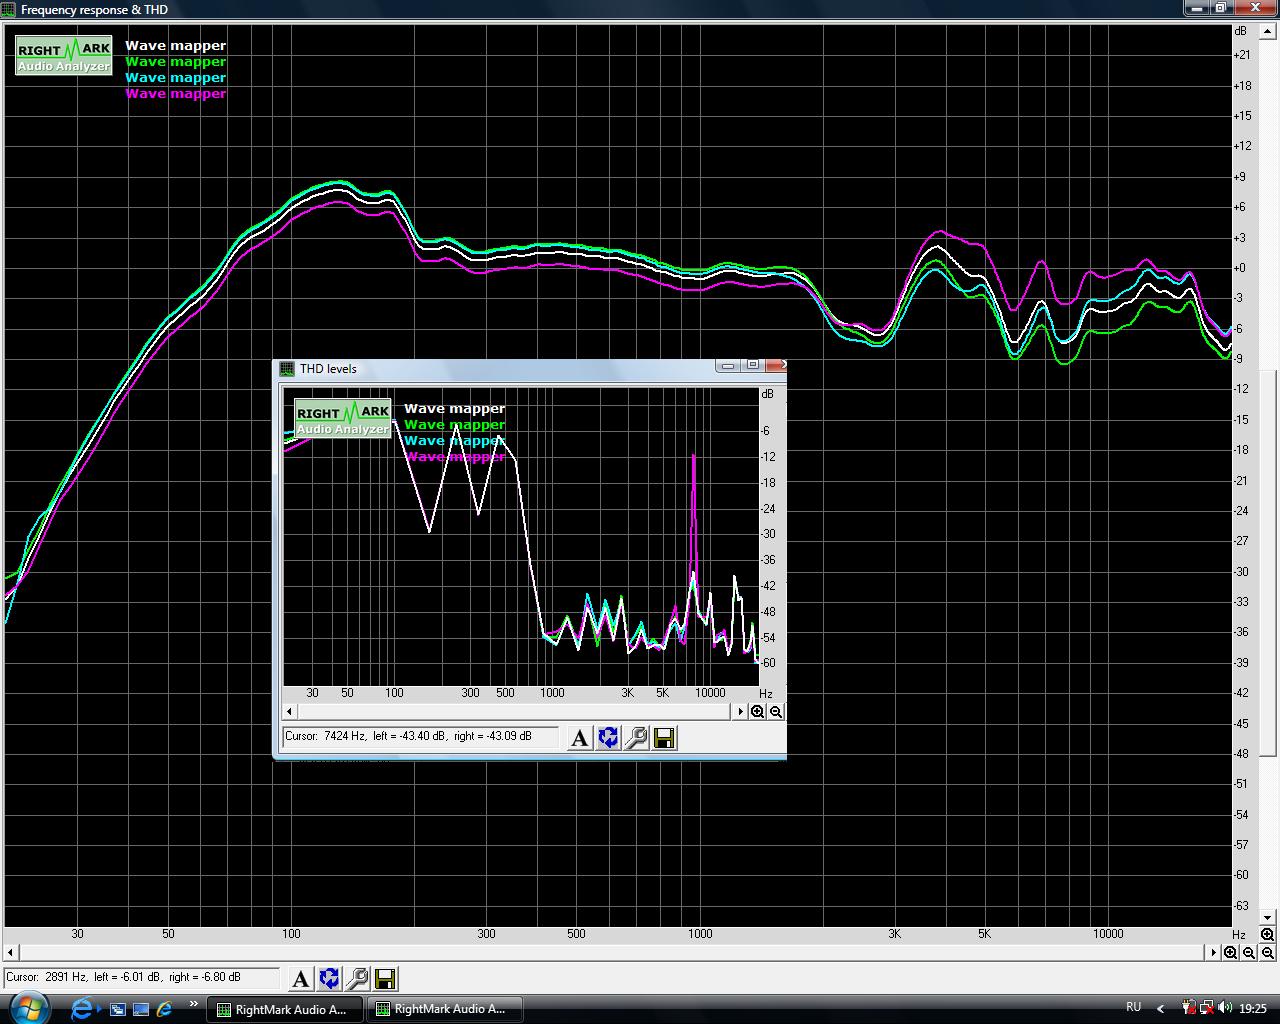
Task: Click '10000' label on main frequency axis
Action: pos(1108,934)
